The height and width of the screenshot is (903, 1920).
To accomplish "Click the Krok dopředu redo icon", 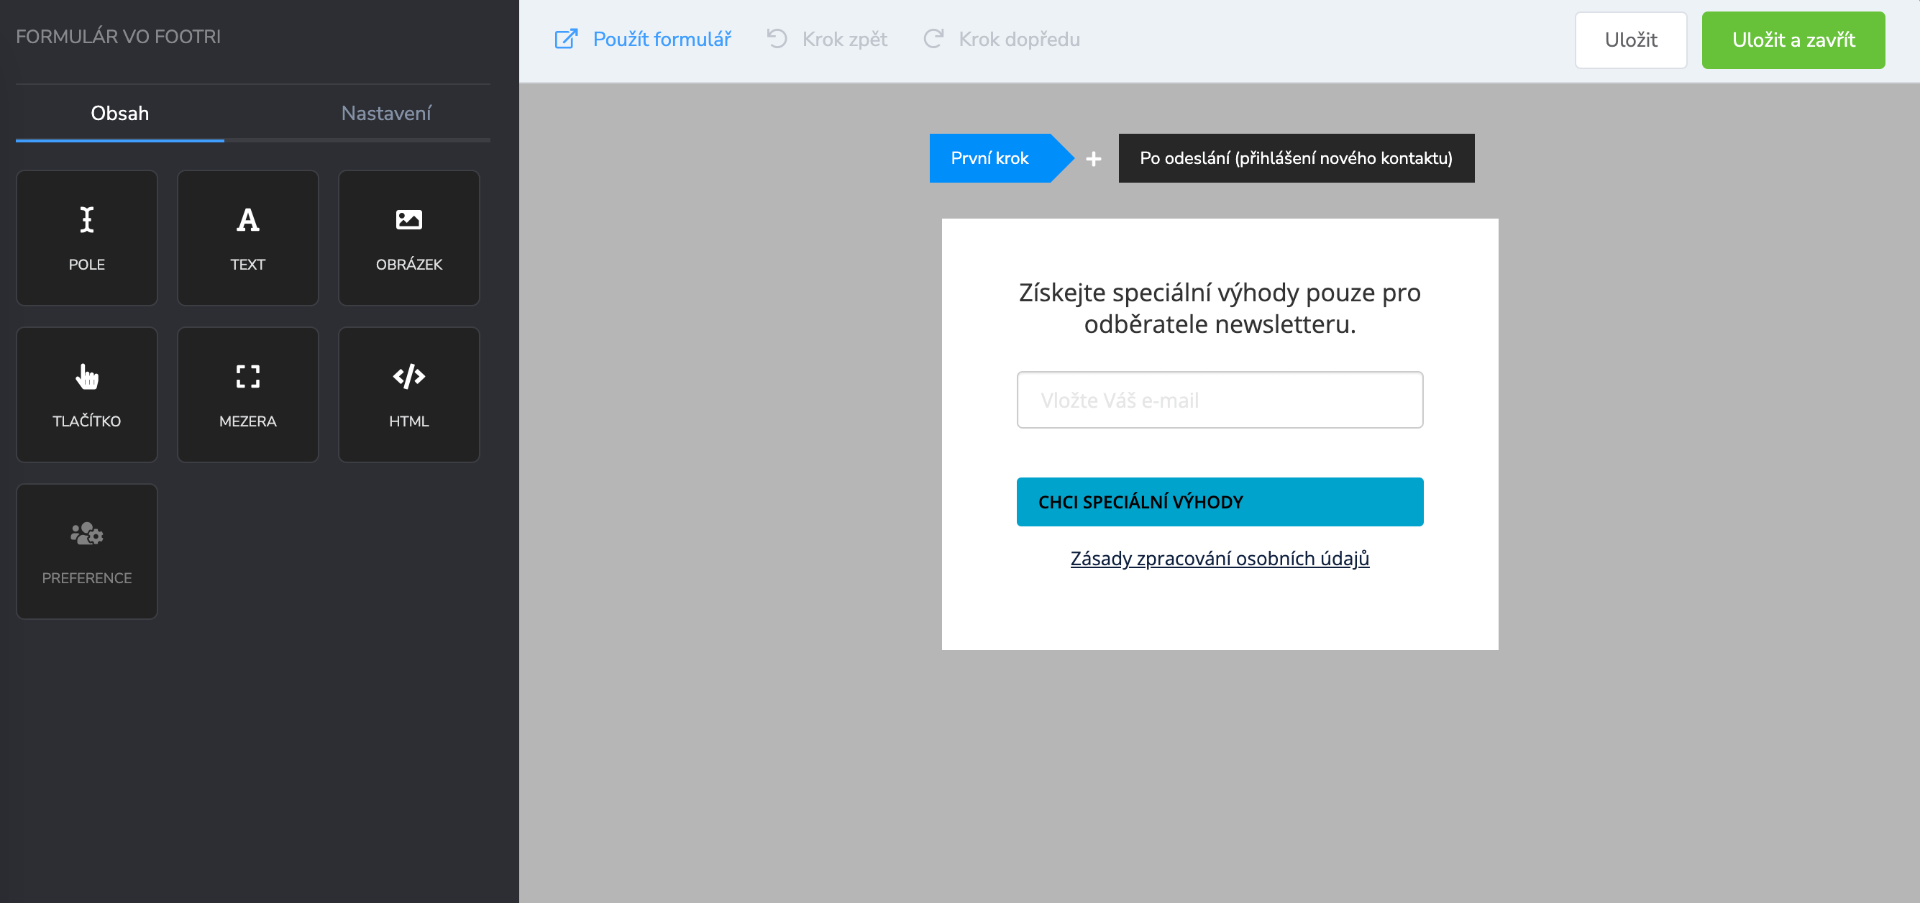I will point(933,39).
